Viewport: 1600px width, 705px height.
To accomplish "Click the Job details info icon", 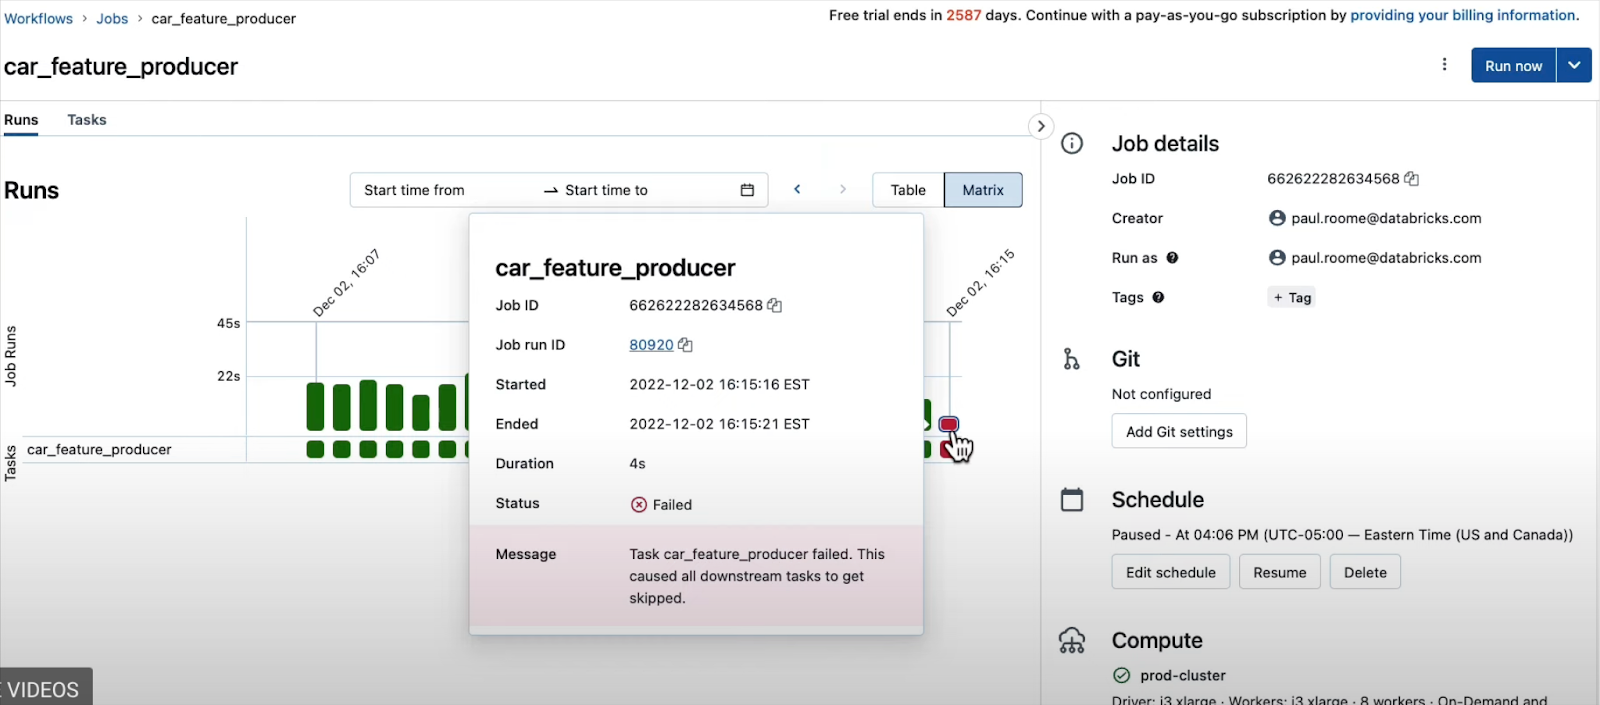I will [x=1072, y=144].
